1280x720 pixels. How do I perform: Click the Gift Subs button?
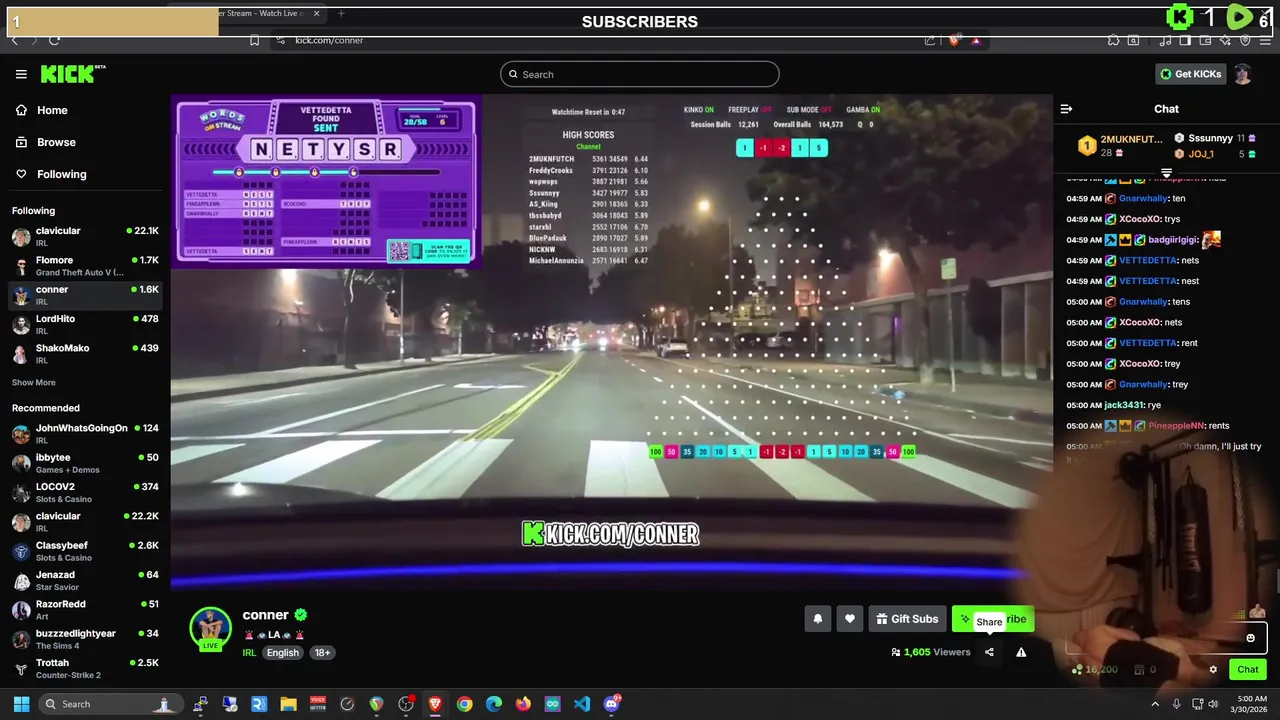(907, 619)
